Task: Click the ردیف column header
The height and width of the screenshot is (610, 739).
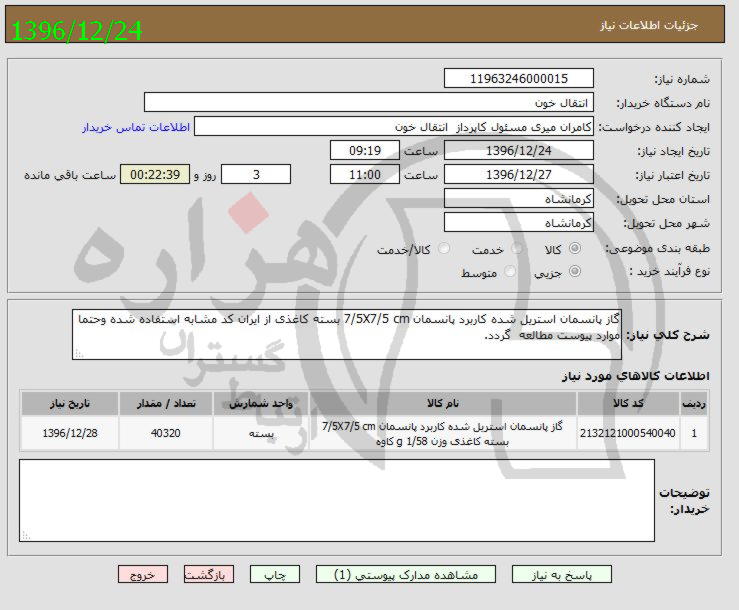Action: pyautogui.click(x=694, y=404)
